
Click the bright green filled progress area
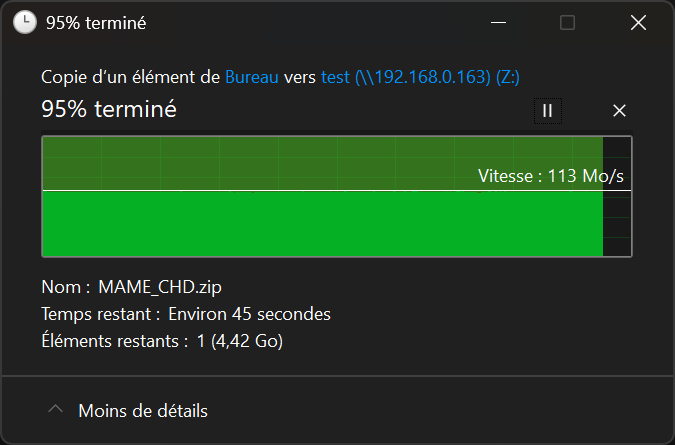pos(320,225)
